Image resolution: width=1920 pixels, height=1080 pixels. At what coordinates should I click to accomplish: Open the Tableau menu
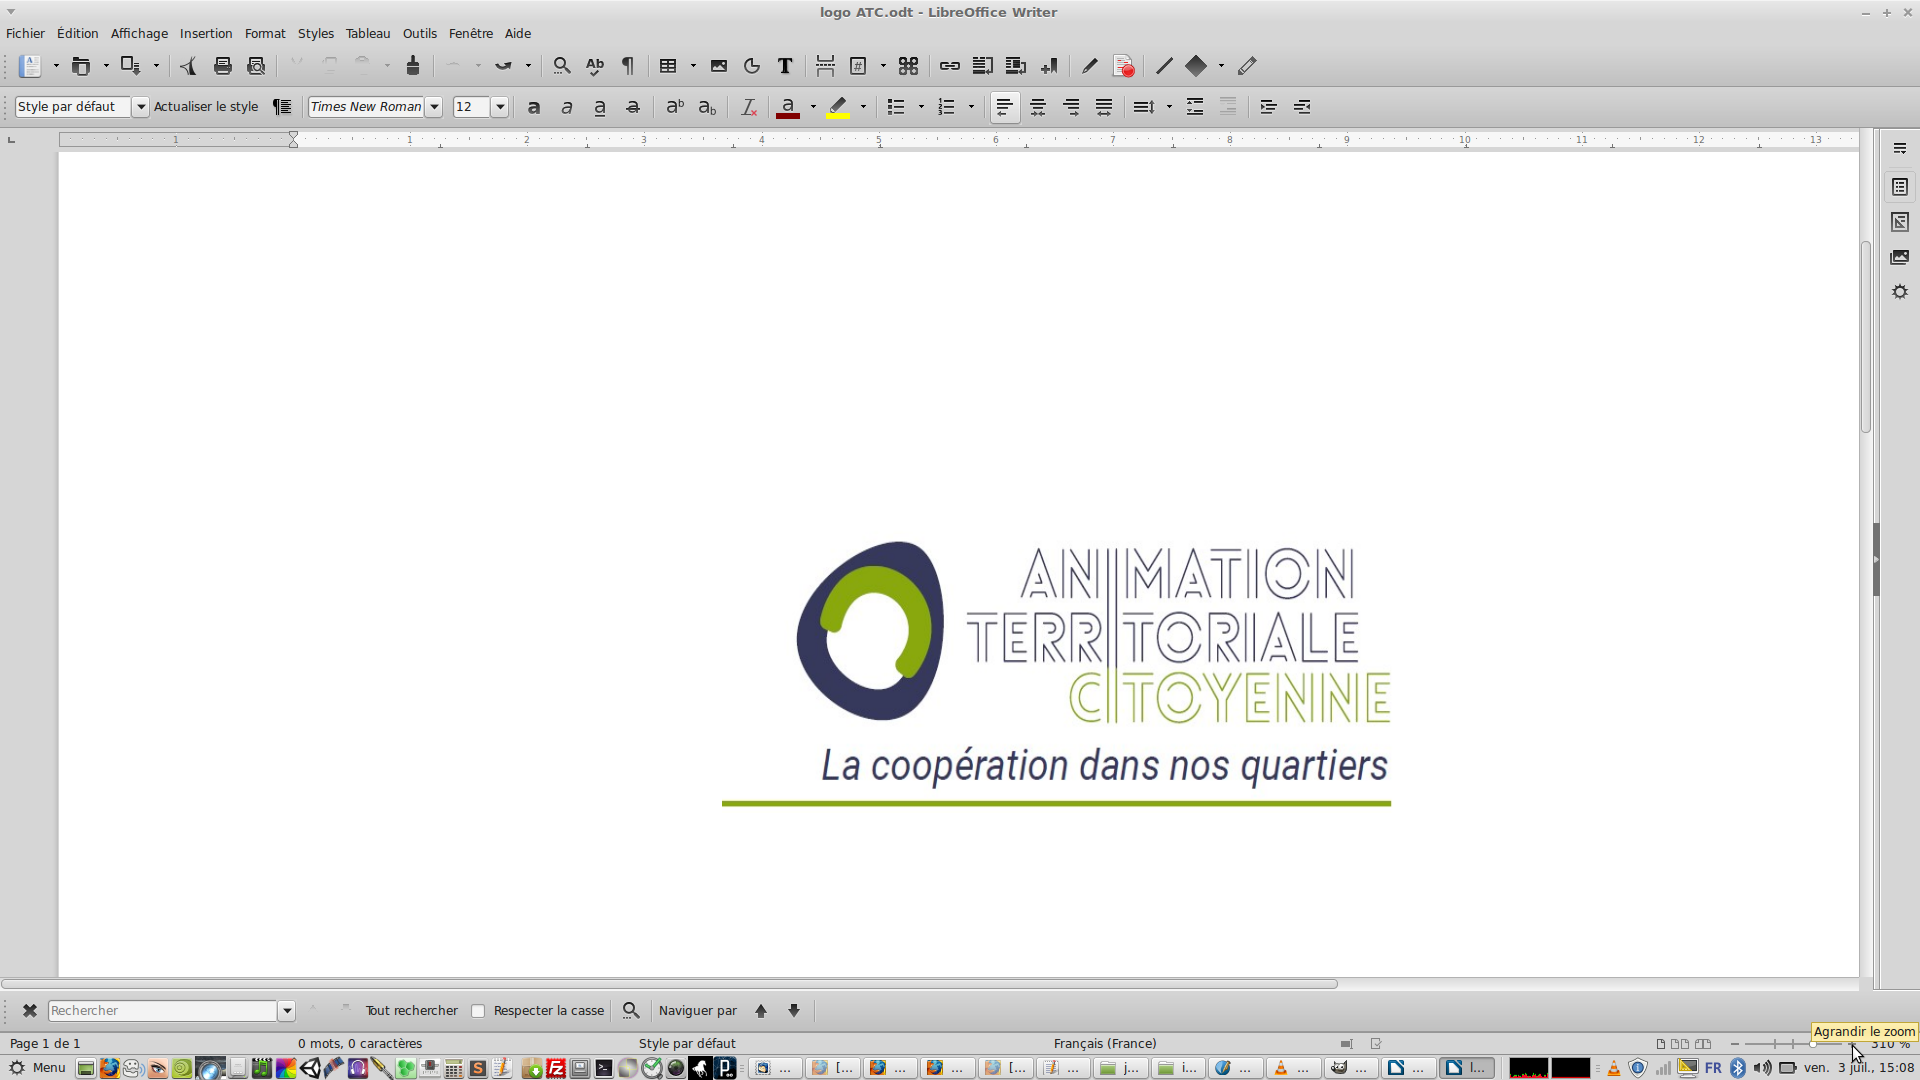368,33
